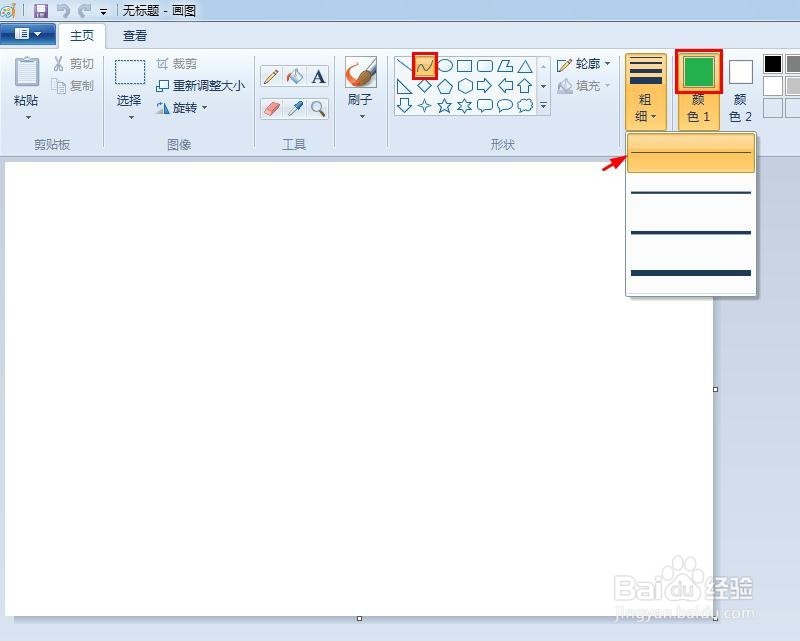The image size is (800, 641).
Task: Select the Oval callout shape
Action: 505,106
